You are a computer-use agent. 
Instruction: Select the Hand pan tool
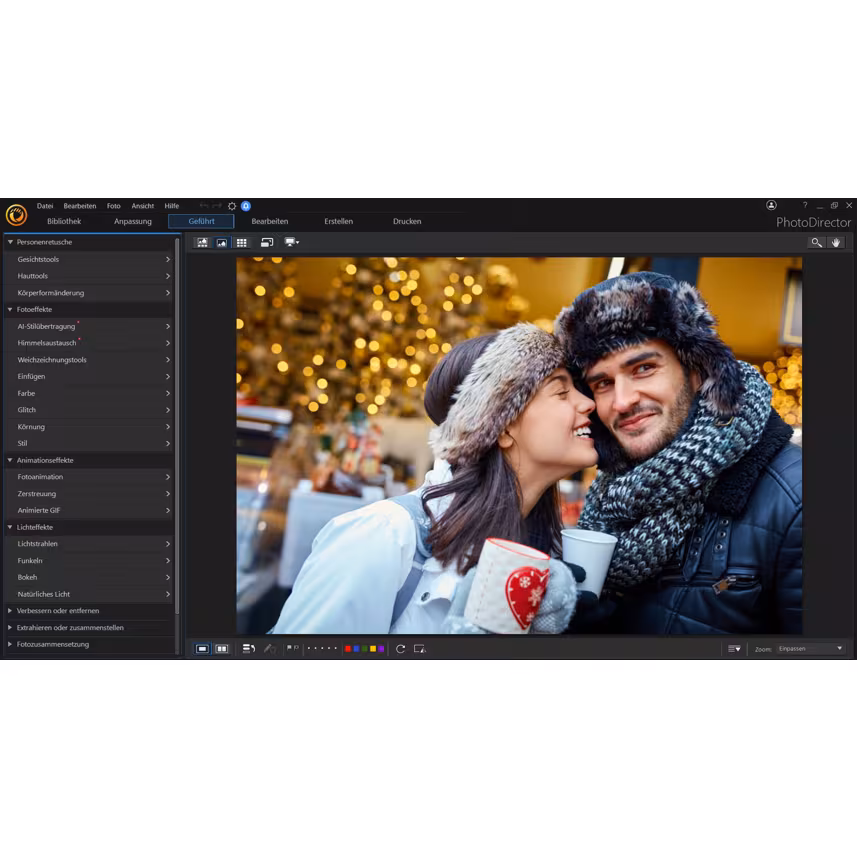(837, 242)
